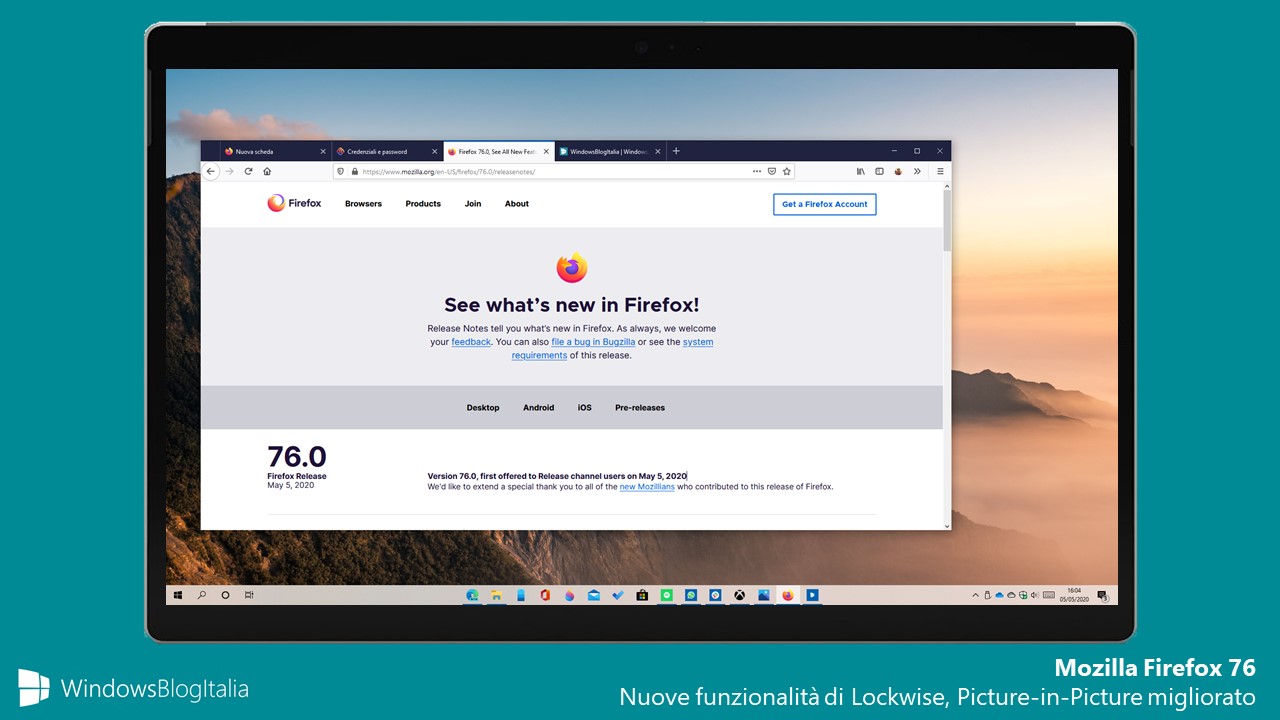Show sidebars using the sidebar icon

[x=880, y=171]
